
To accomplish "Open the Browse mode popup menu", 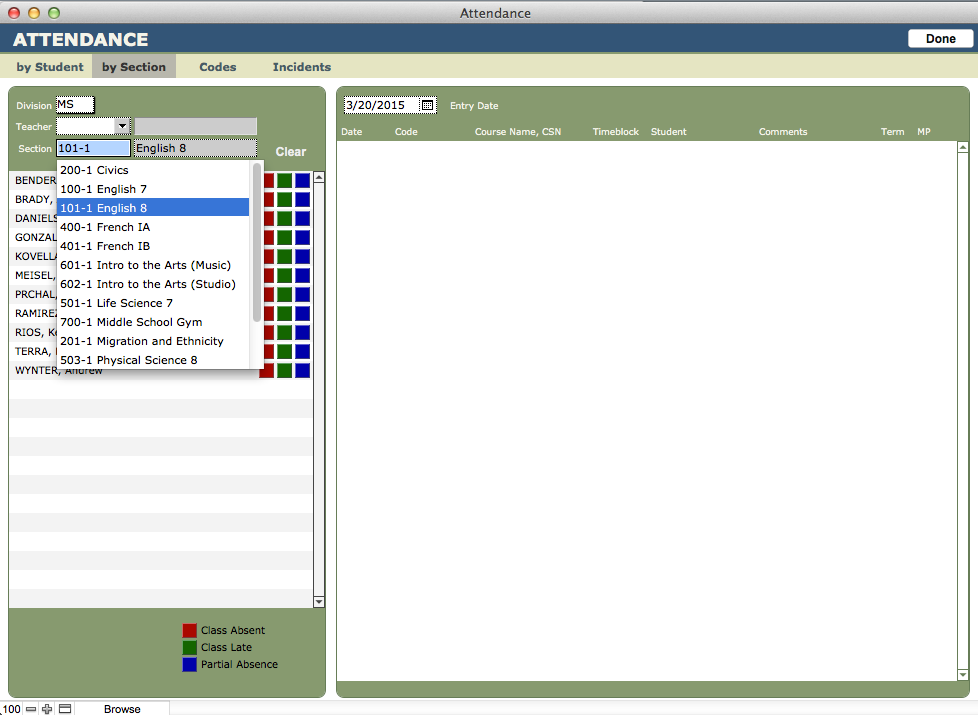I will (x=122, y=708).
